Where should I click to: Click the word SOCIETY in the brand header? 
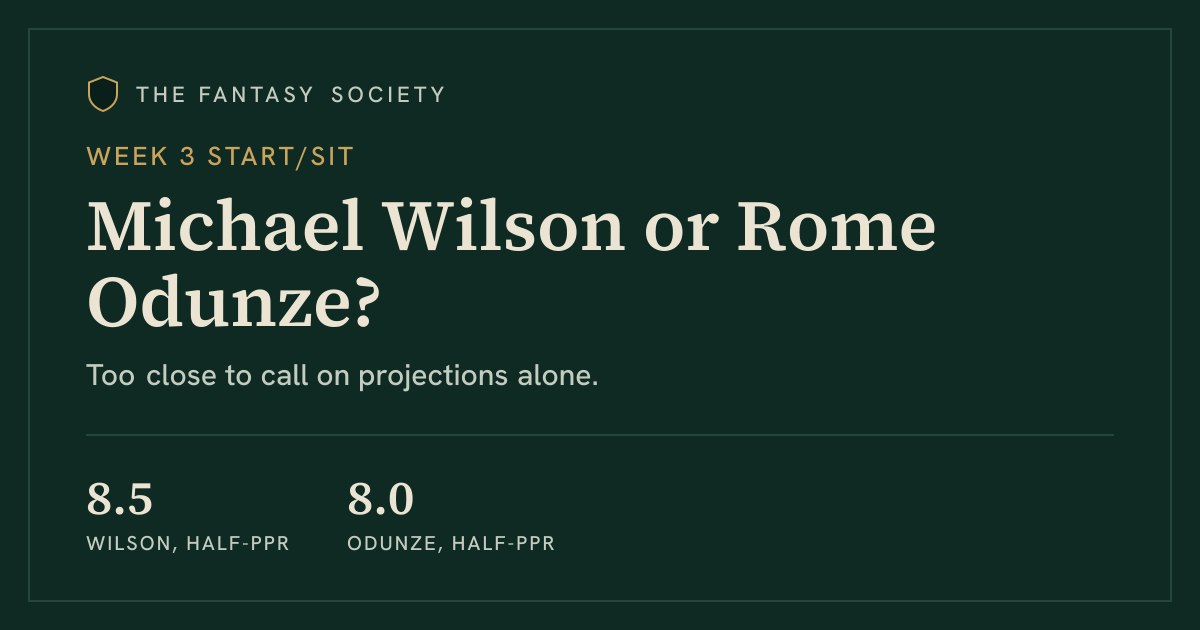point(389,95)
